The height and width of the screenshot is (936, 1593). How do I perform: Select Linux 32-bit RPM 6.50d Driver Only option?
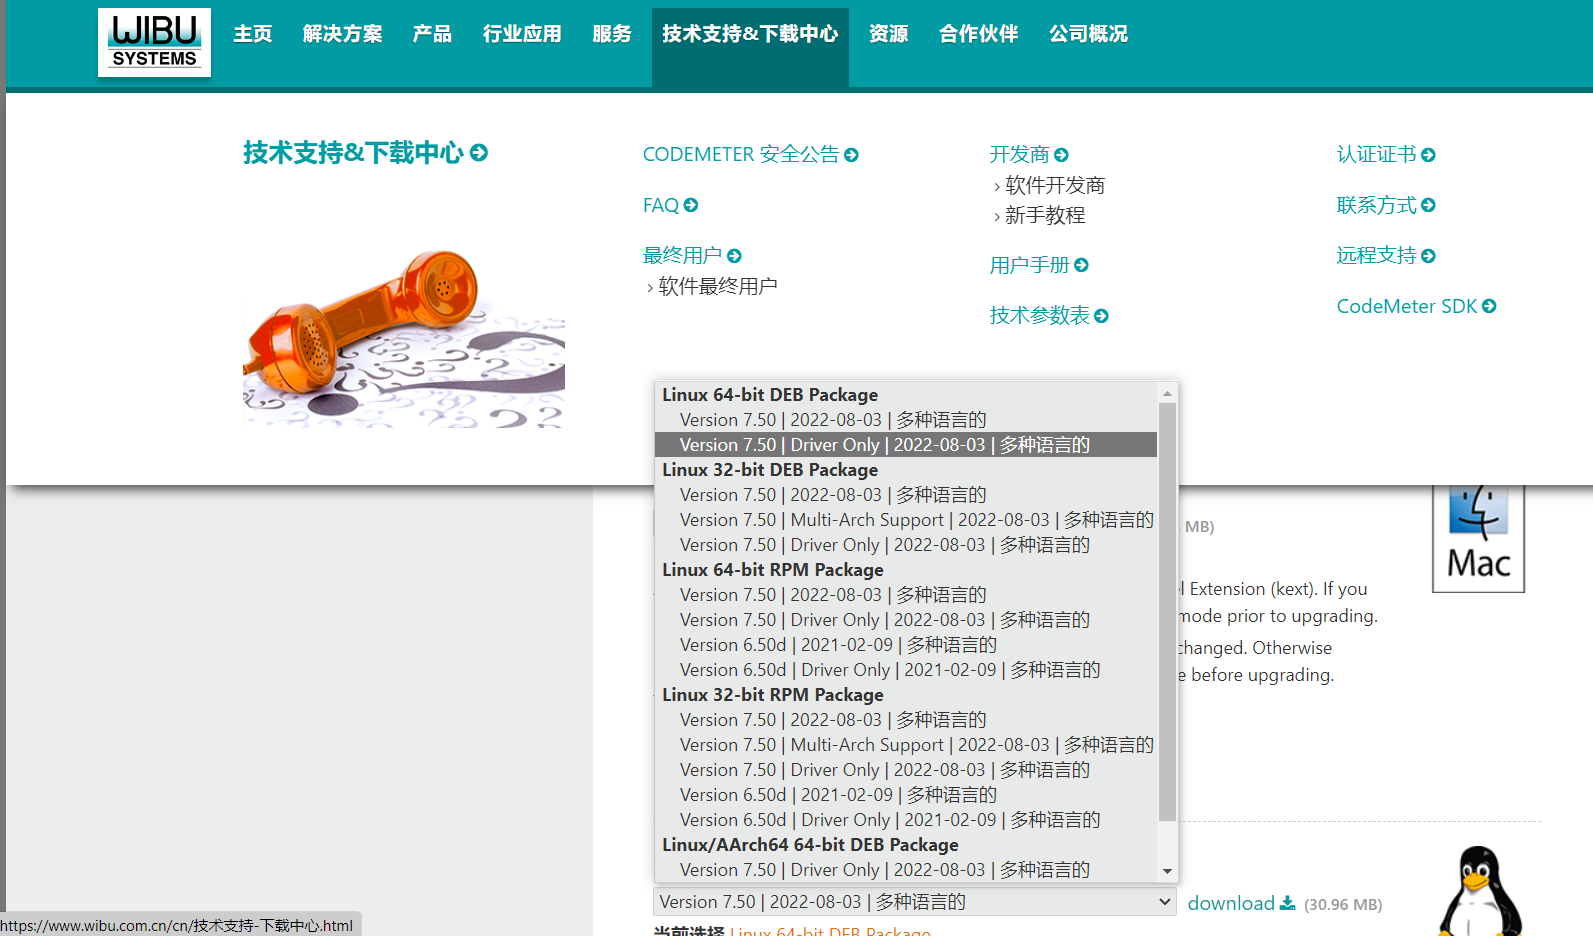[906, 820]
